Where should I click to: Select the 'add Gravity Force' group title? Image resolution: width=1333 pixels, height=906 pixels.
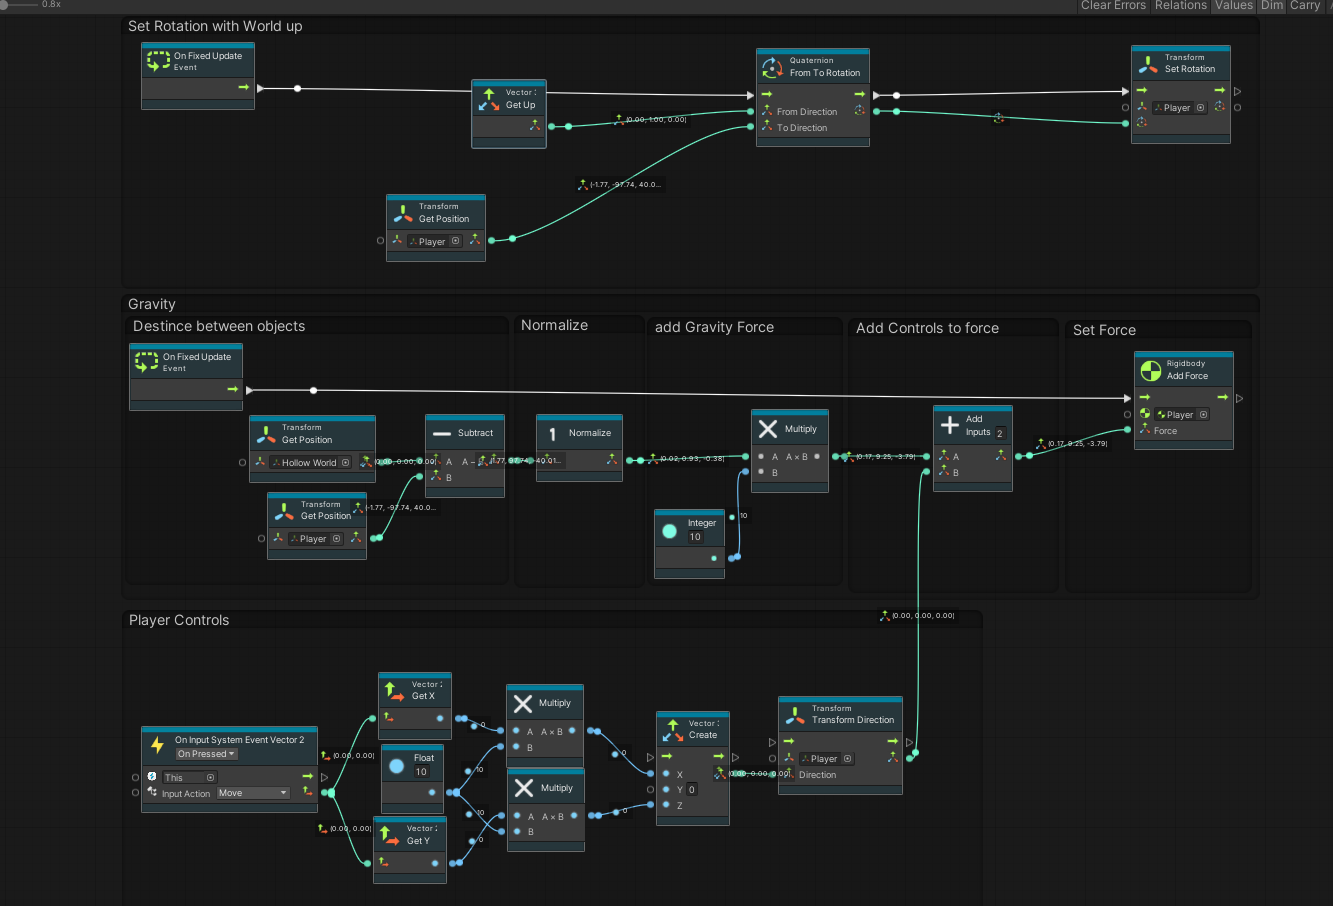pyautogui.click(x=714, y=327)
